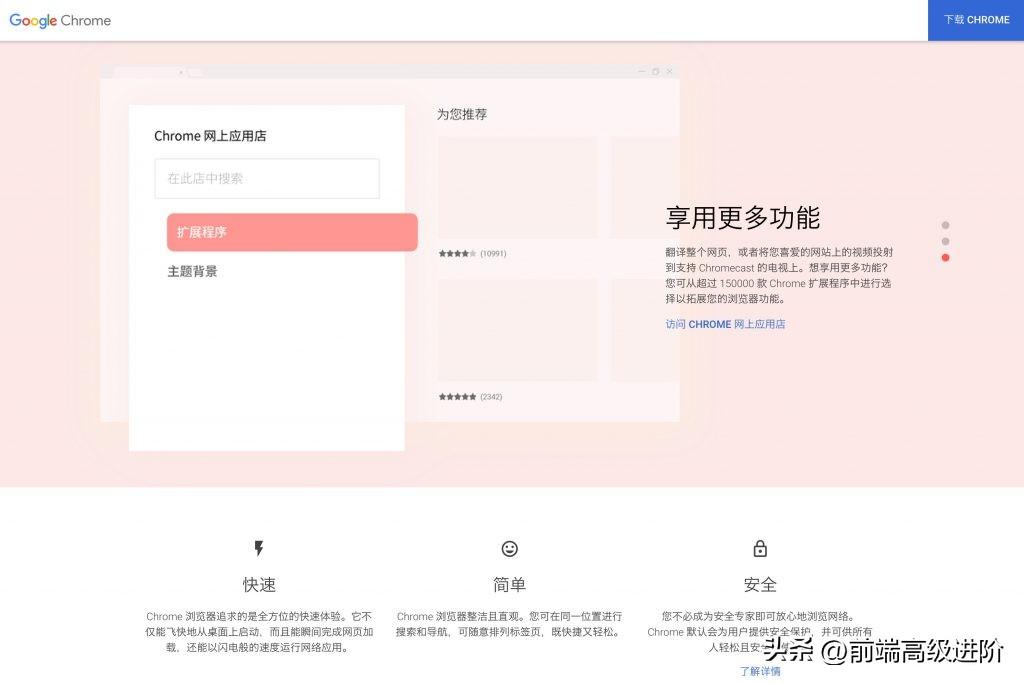Click the 下载 CHROME button
This screenshot has height=683, width=1024.
pyautogui.click(x=976, y=20)
